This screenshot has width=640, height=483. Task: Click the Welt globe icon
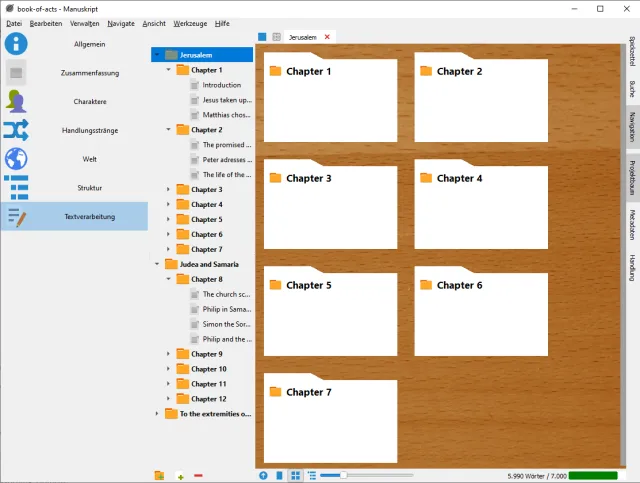pos(16,158)
